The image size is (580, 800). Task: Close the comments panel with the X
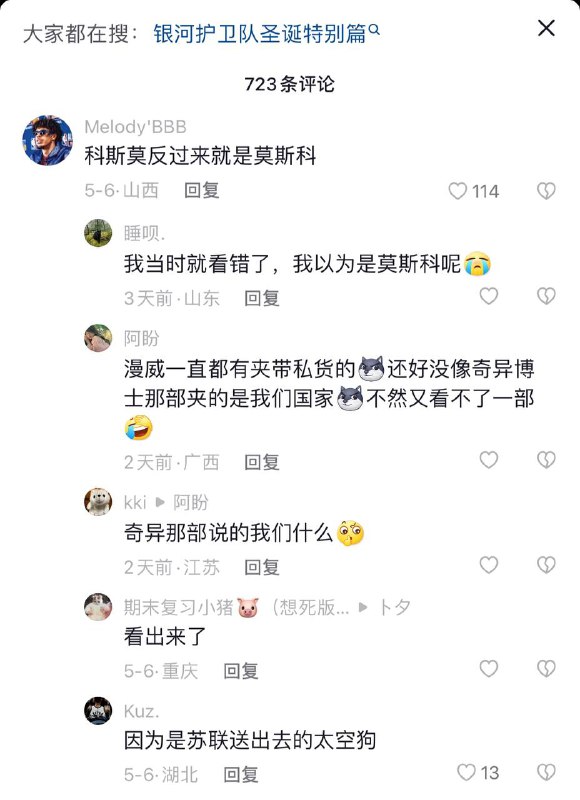pos(546,29)
